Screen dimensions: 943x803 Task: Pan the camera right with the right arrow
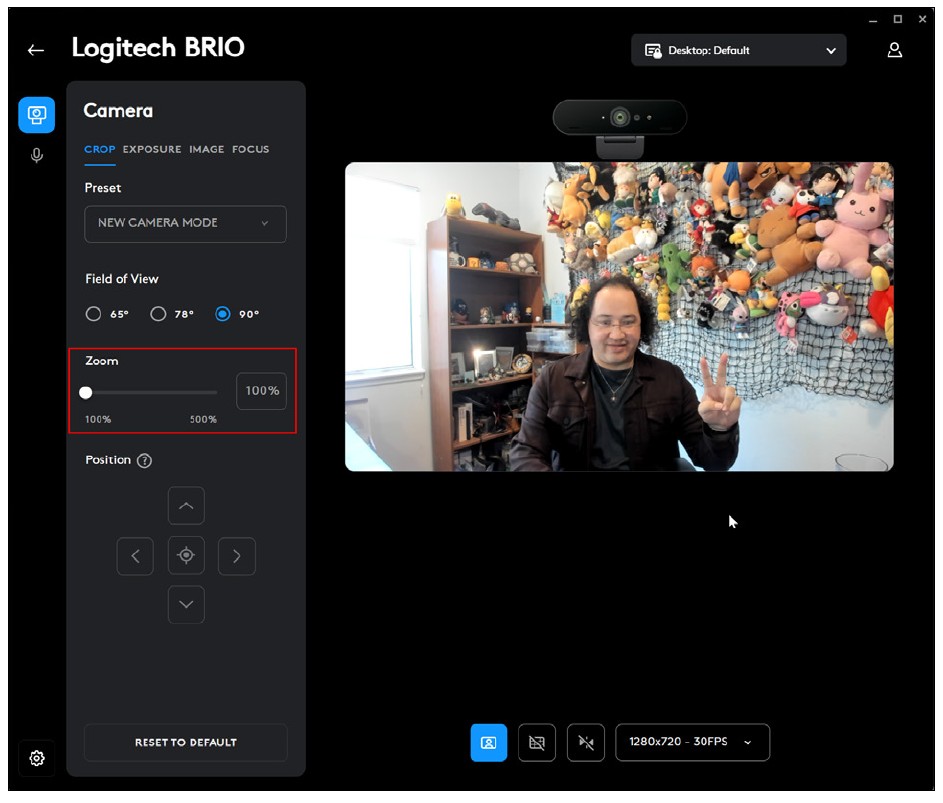(x=237, y=556)
